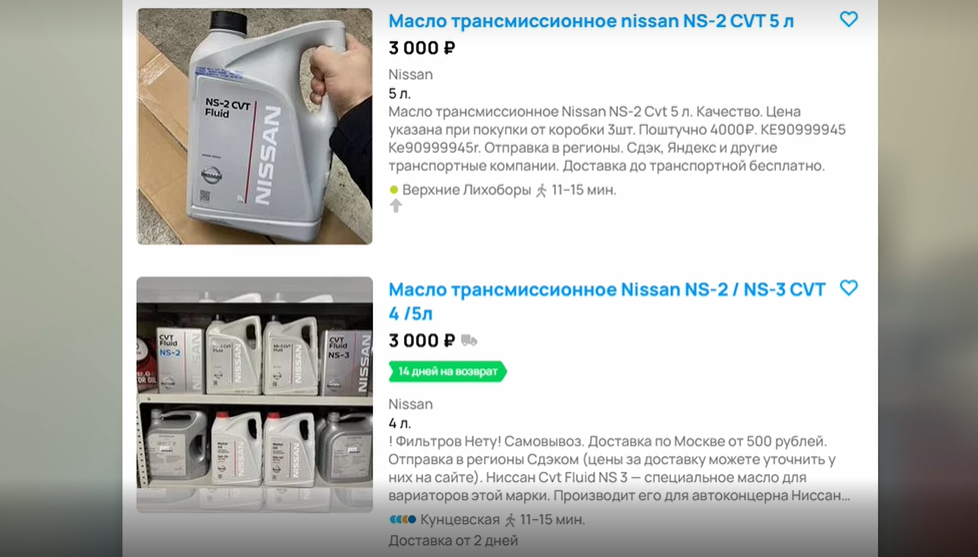Click the Nissan brand label above 5 л.
This screenshot has width=978, height=557.
[x=410, y=74]
